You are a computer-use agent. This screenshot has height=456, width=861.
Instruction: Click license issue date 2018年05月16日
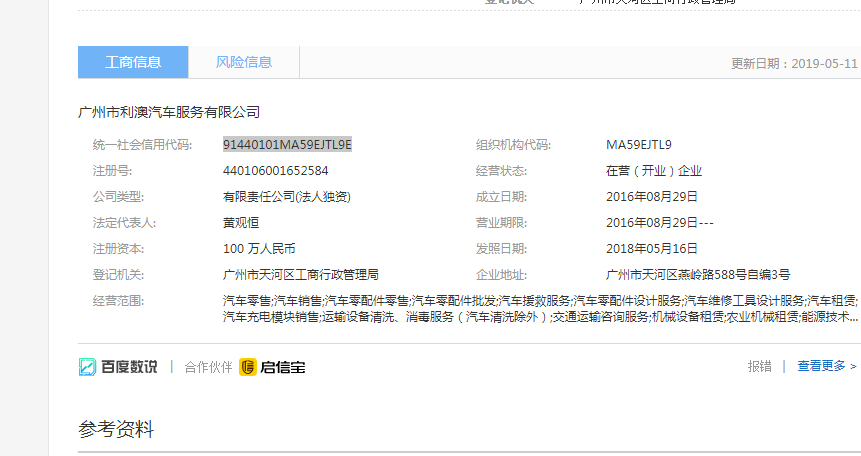[x=652, y=249]
